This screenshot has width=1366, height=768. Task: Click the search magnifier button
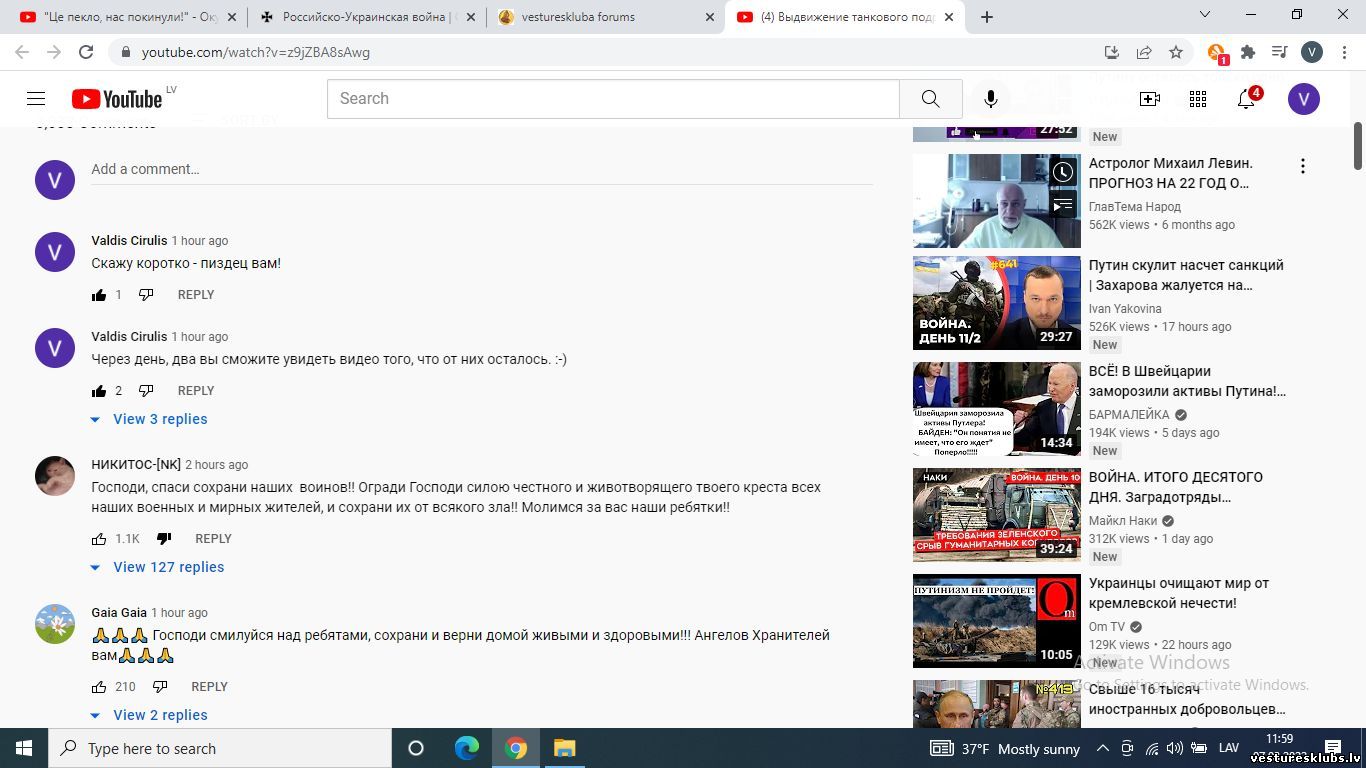point(930,99)
